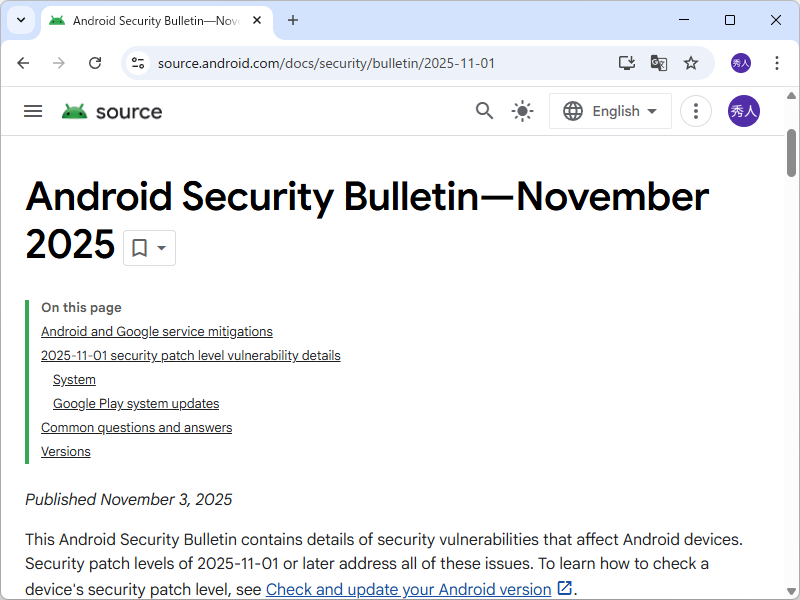Bookmark this page with the star icon

(x=691, y=62)
